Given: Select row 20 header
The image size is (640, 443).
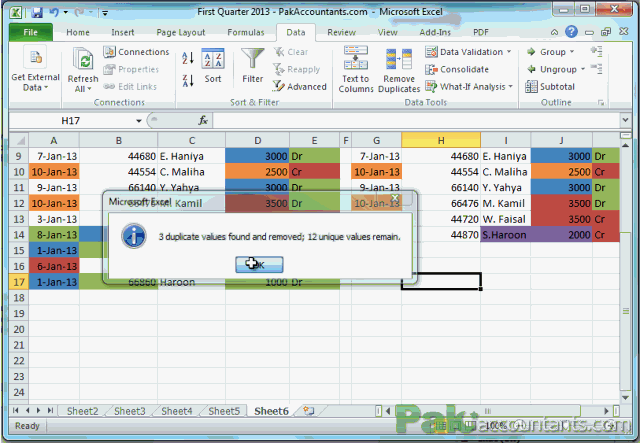Looking at the screenshot, I should 19,329.
